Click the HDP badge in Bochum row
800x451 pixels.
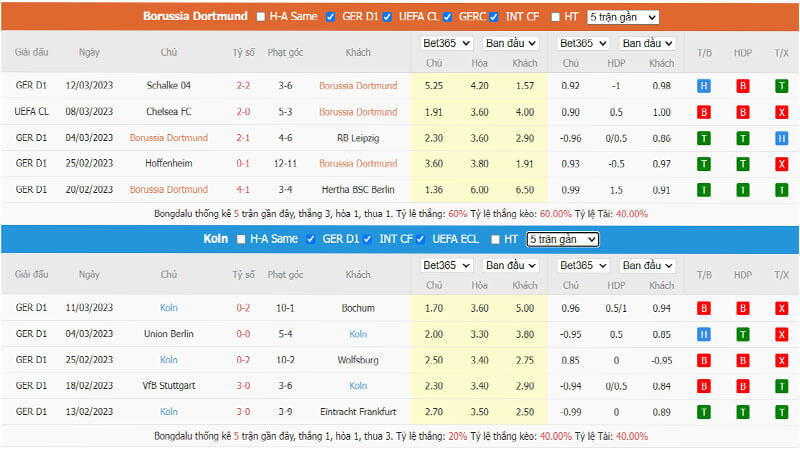[742, 308]
